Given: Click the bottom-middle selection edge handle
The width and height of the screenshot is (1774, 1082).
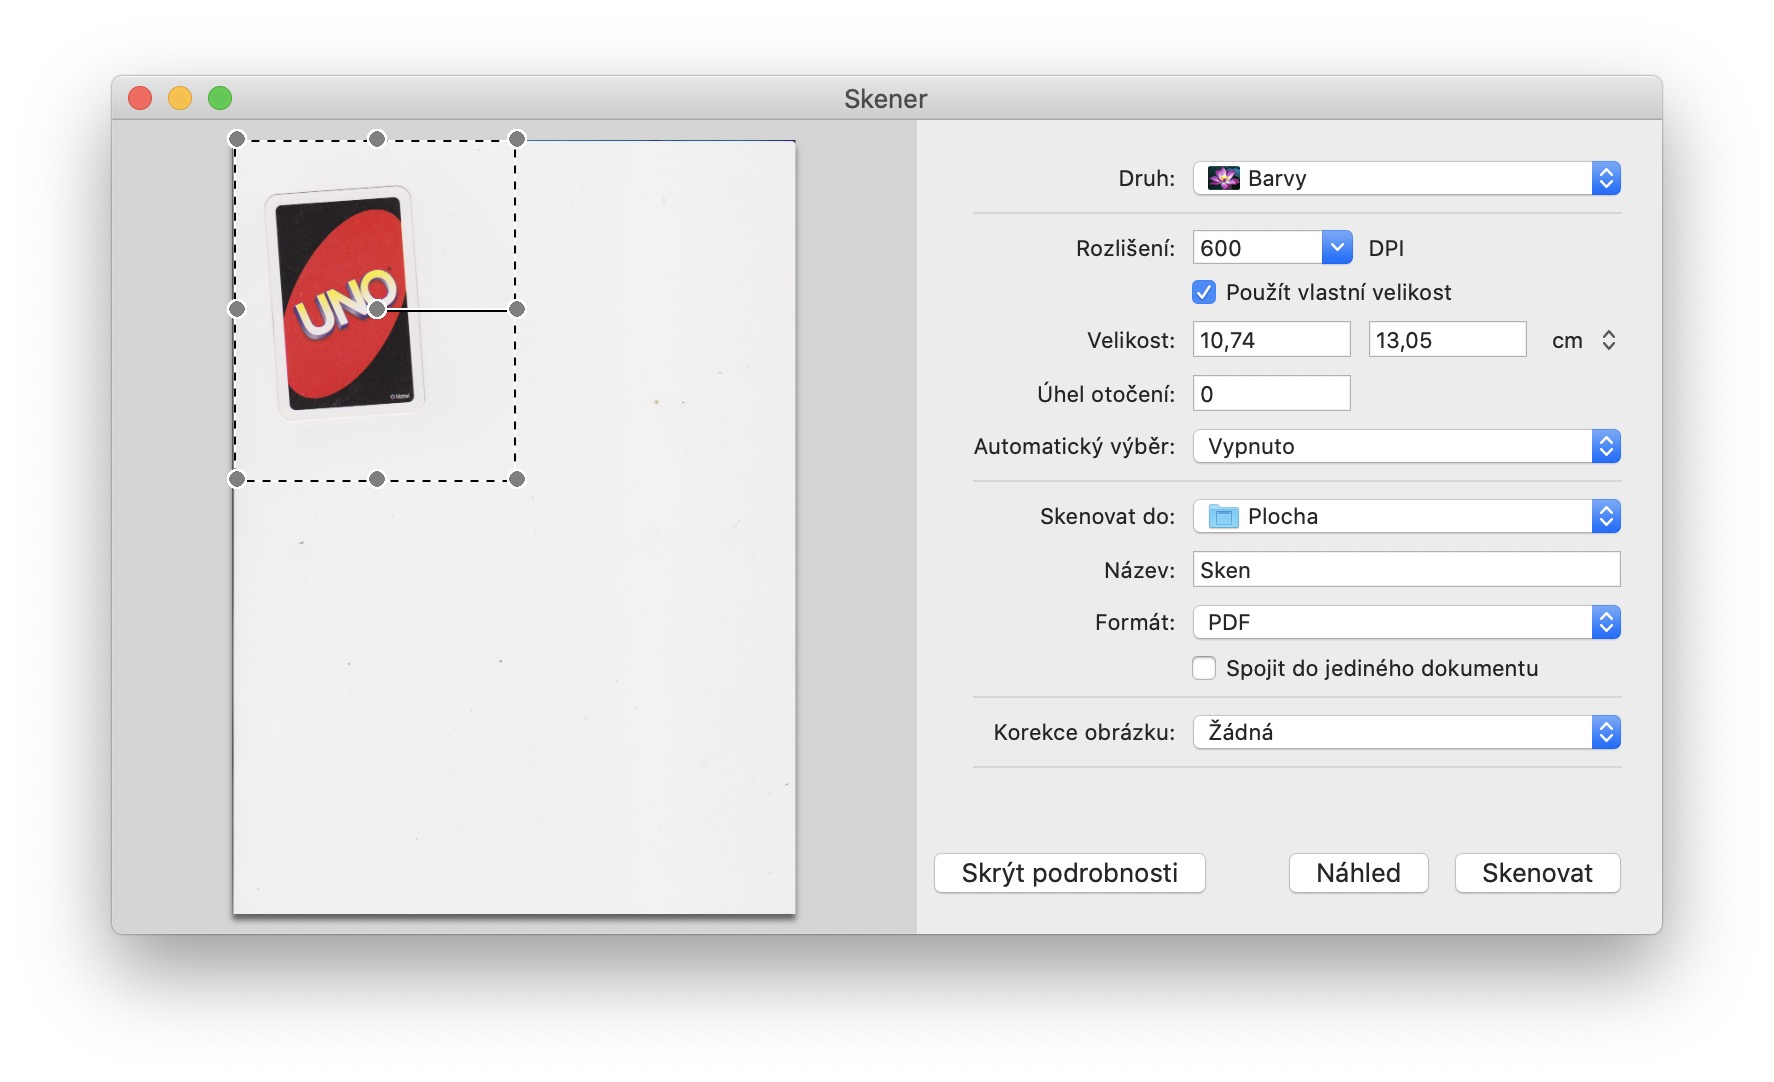Looking at the screenshot, I should coord(377,479).
